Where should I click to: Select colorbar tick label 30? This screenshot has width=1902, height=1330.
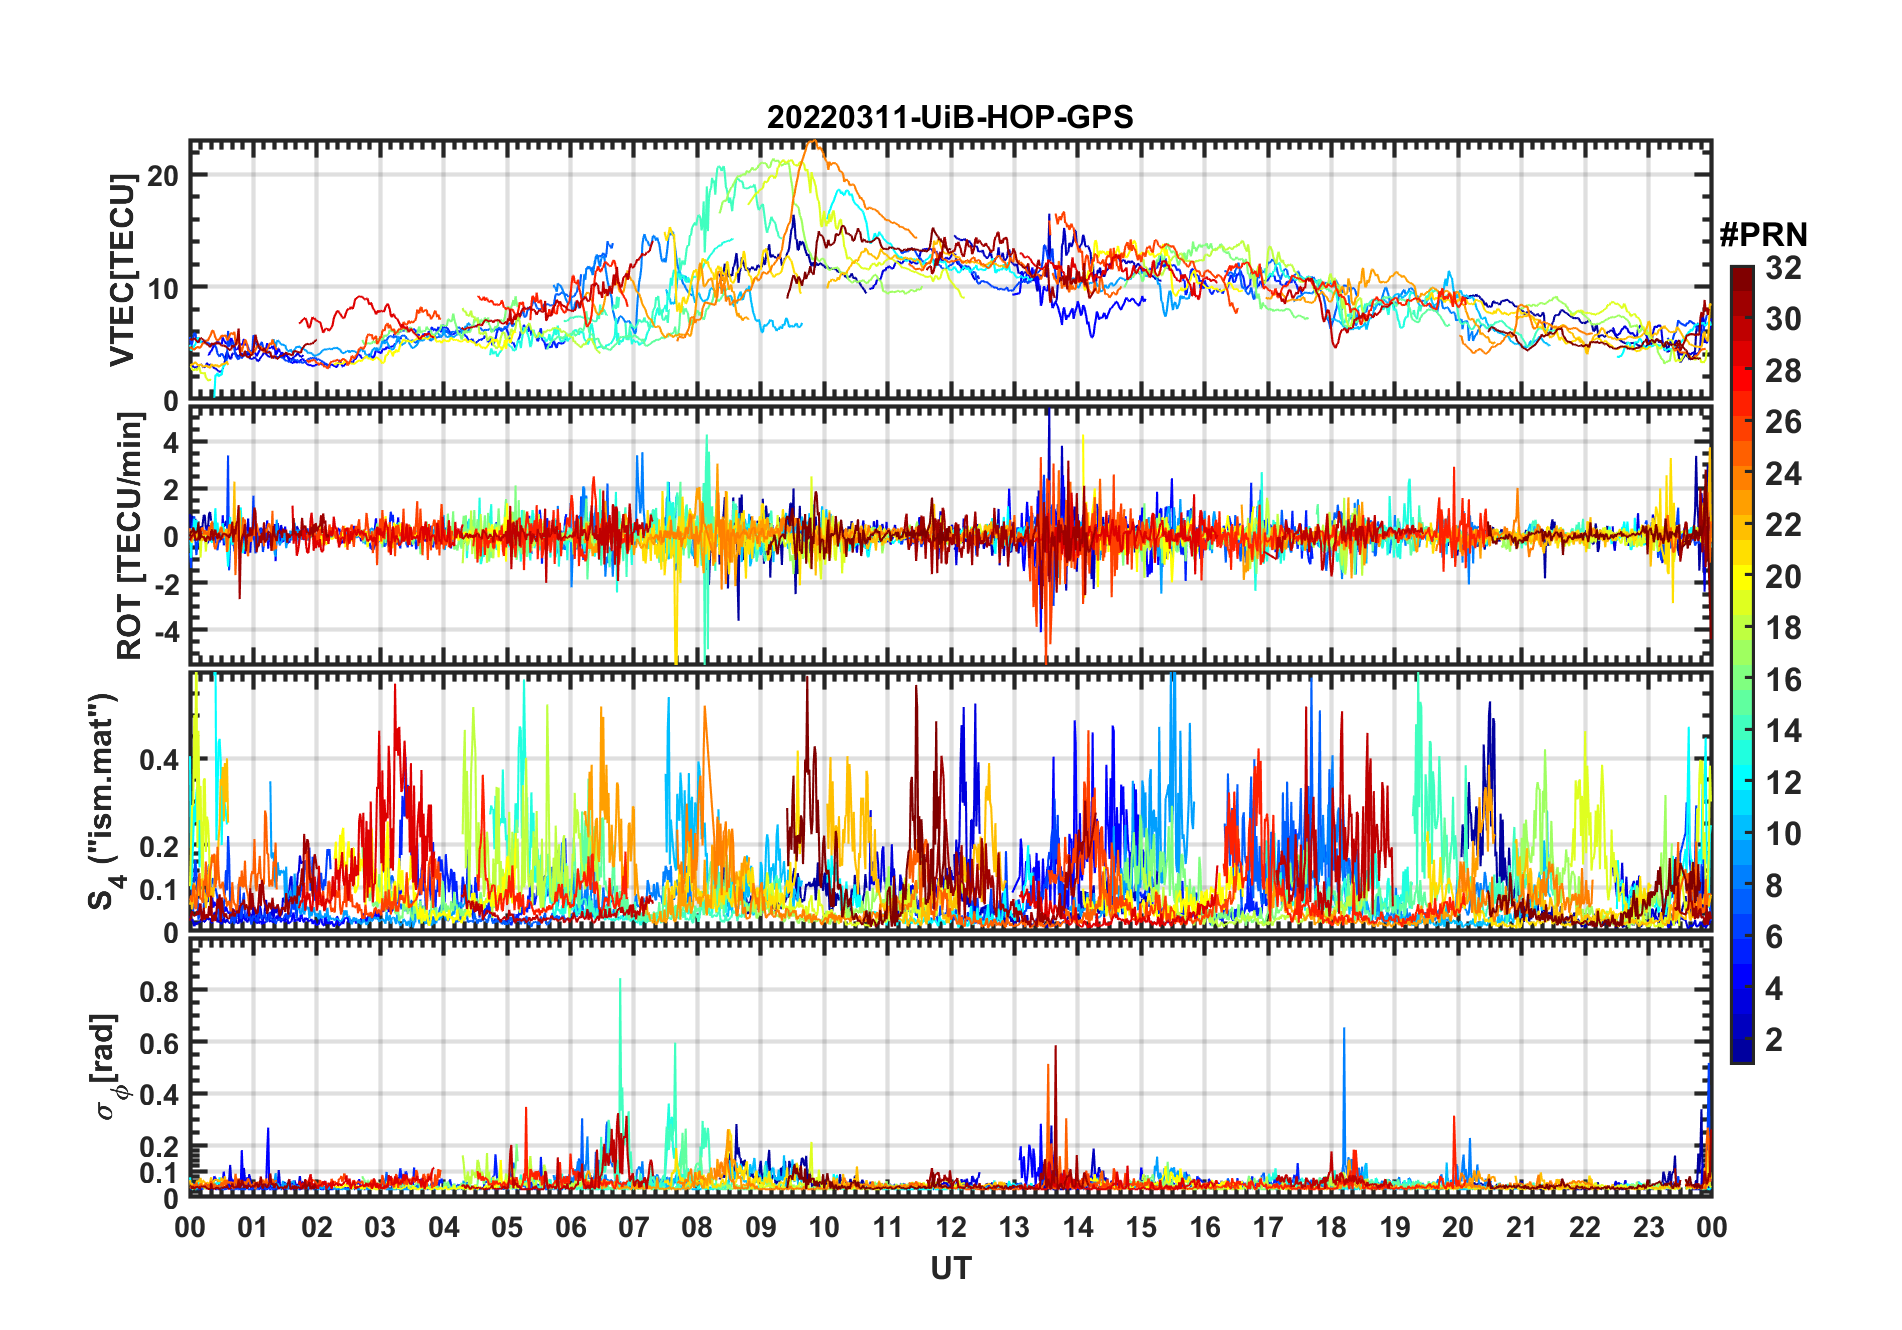point(1783,319)
